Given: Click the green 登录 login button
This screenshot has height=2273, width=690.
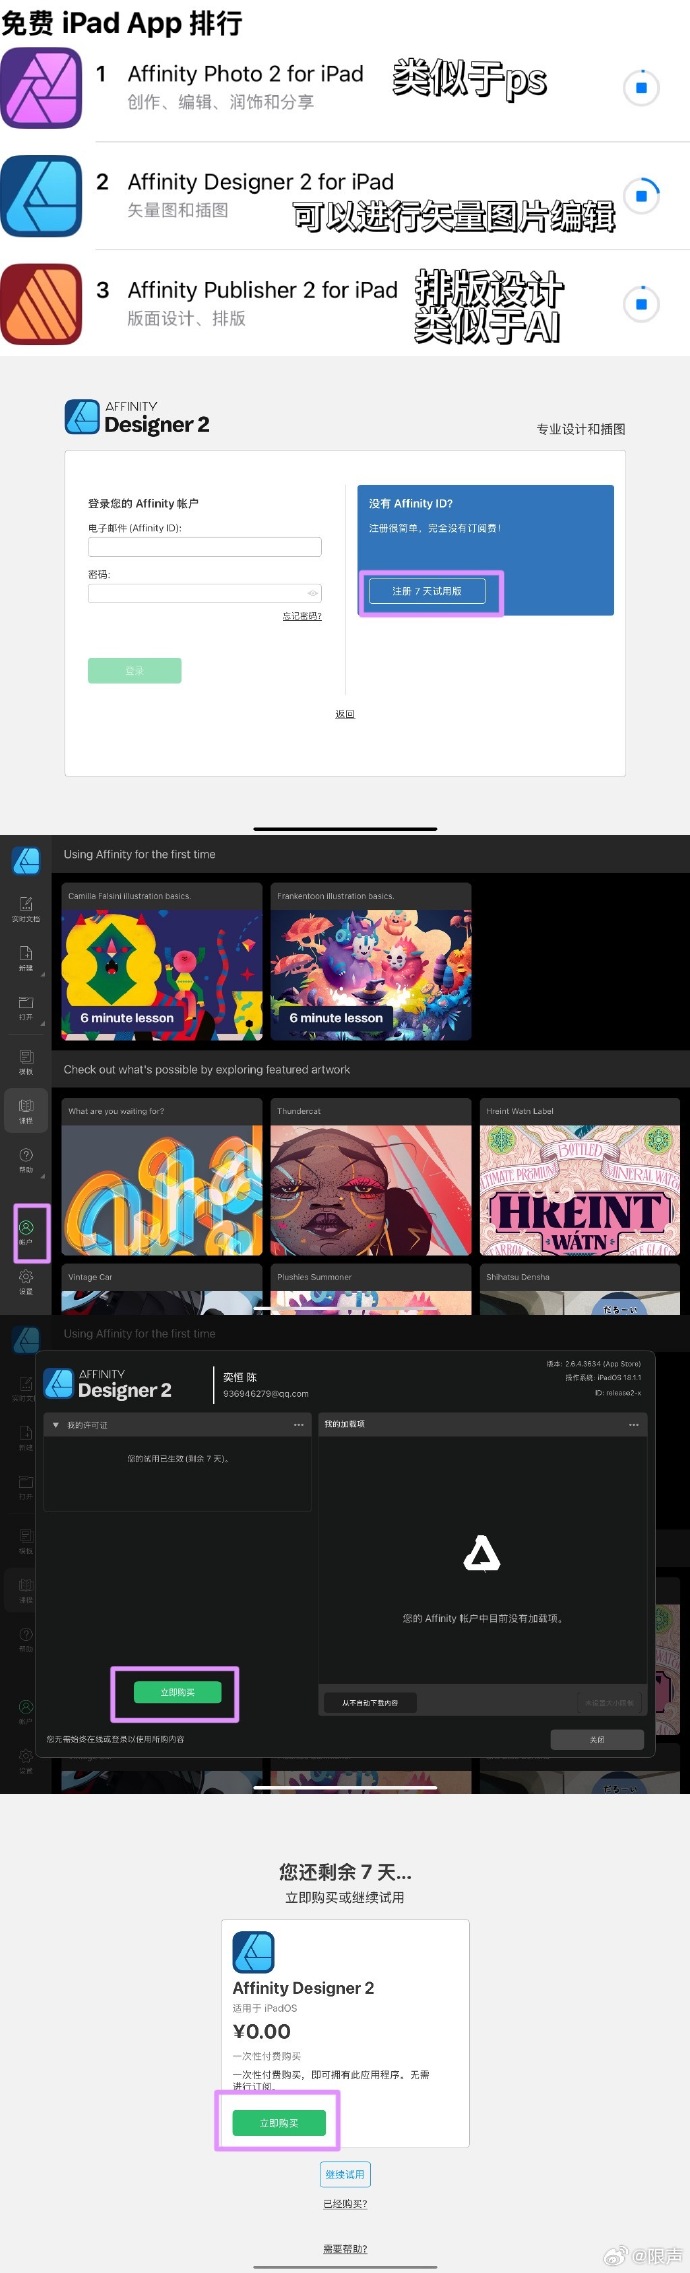Looking at the screenshot, I should point(135,671).
